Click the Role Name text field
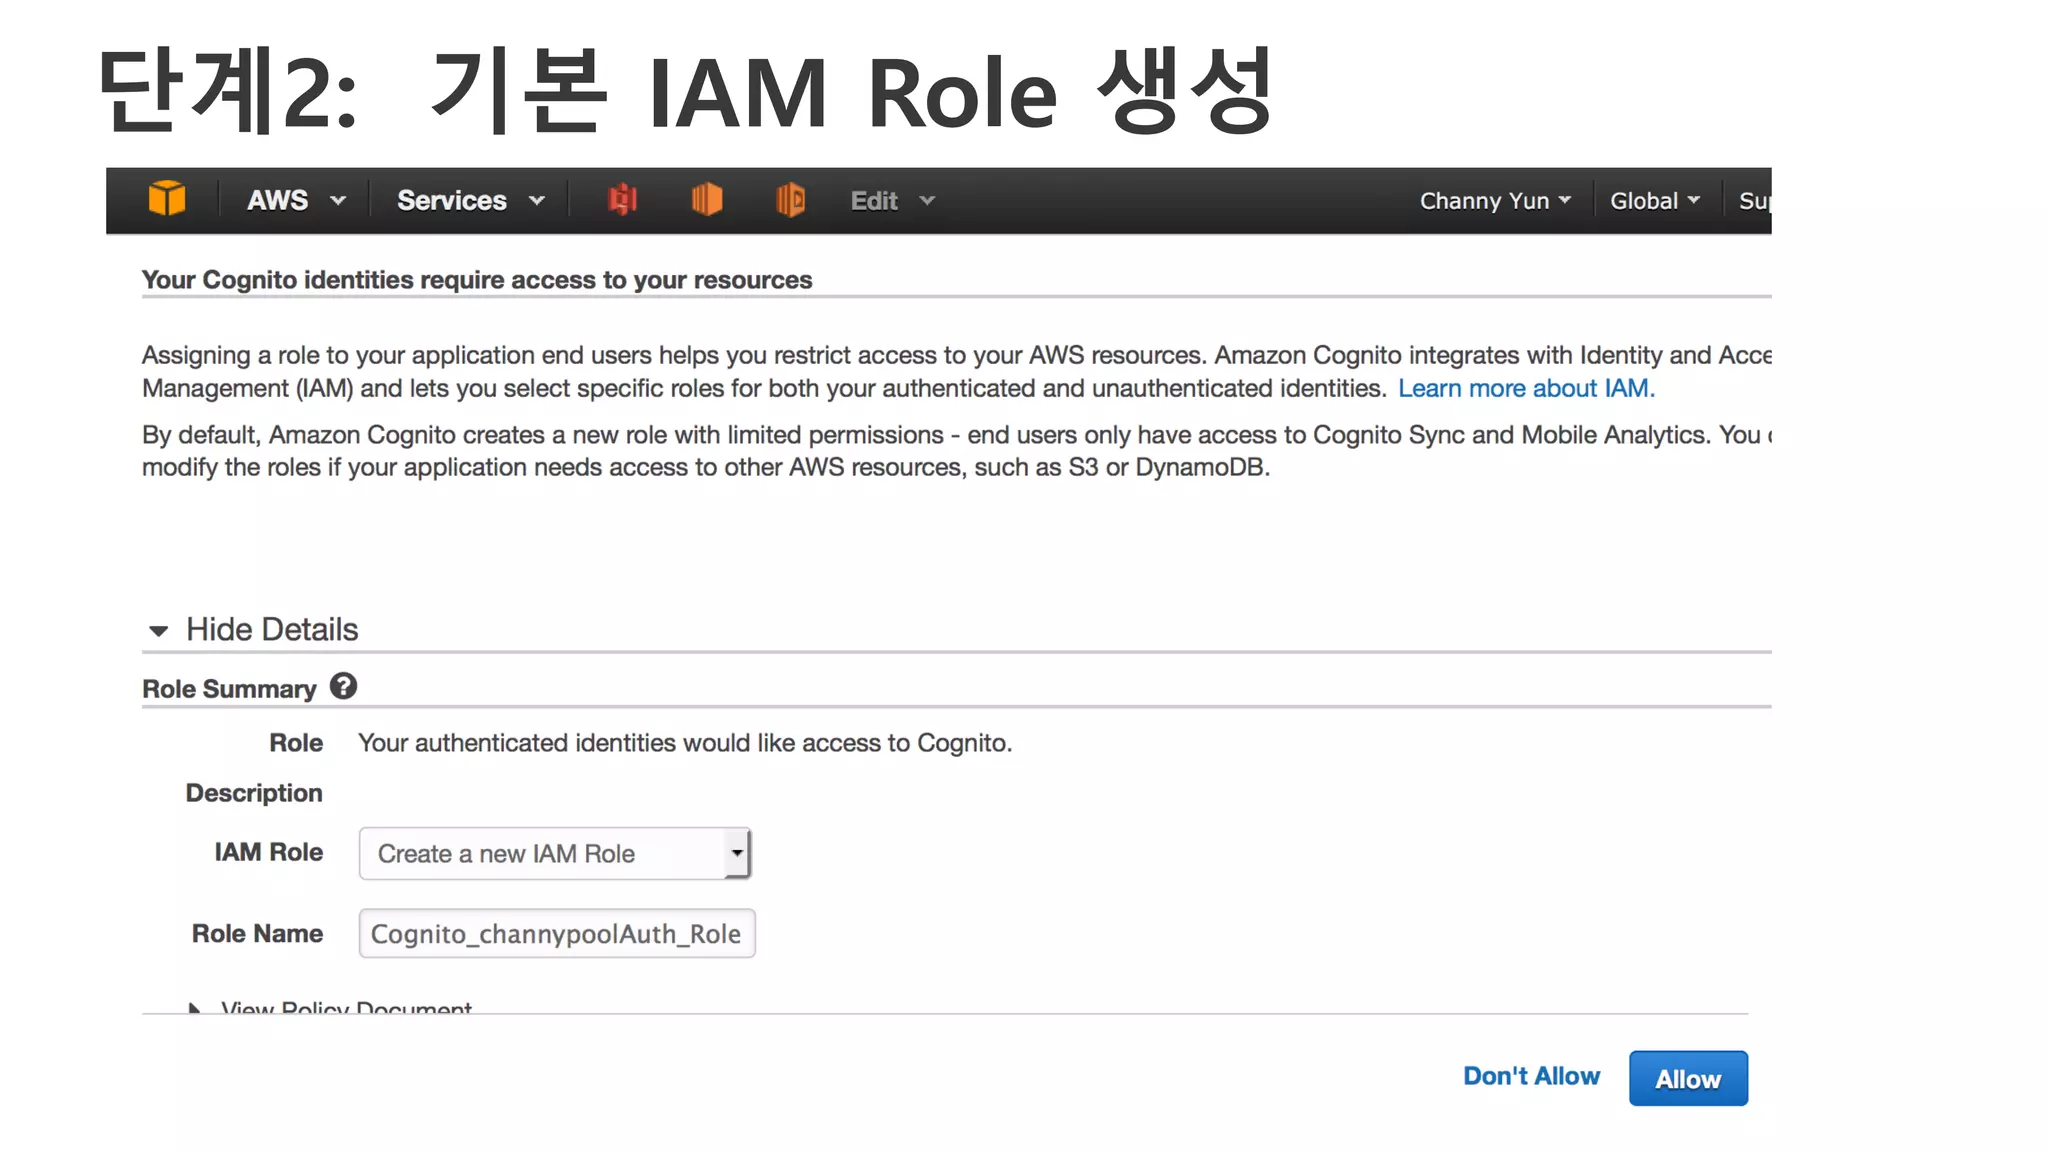This screenshot has height=1152, width=2048. tap(557, 933)
